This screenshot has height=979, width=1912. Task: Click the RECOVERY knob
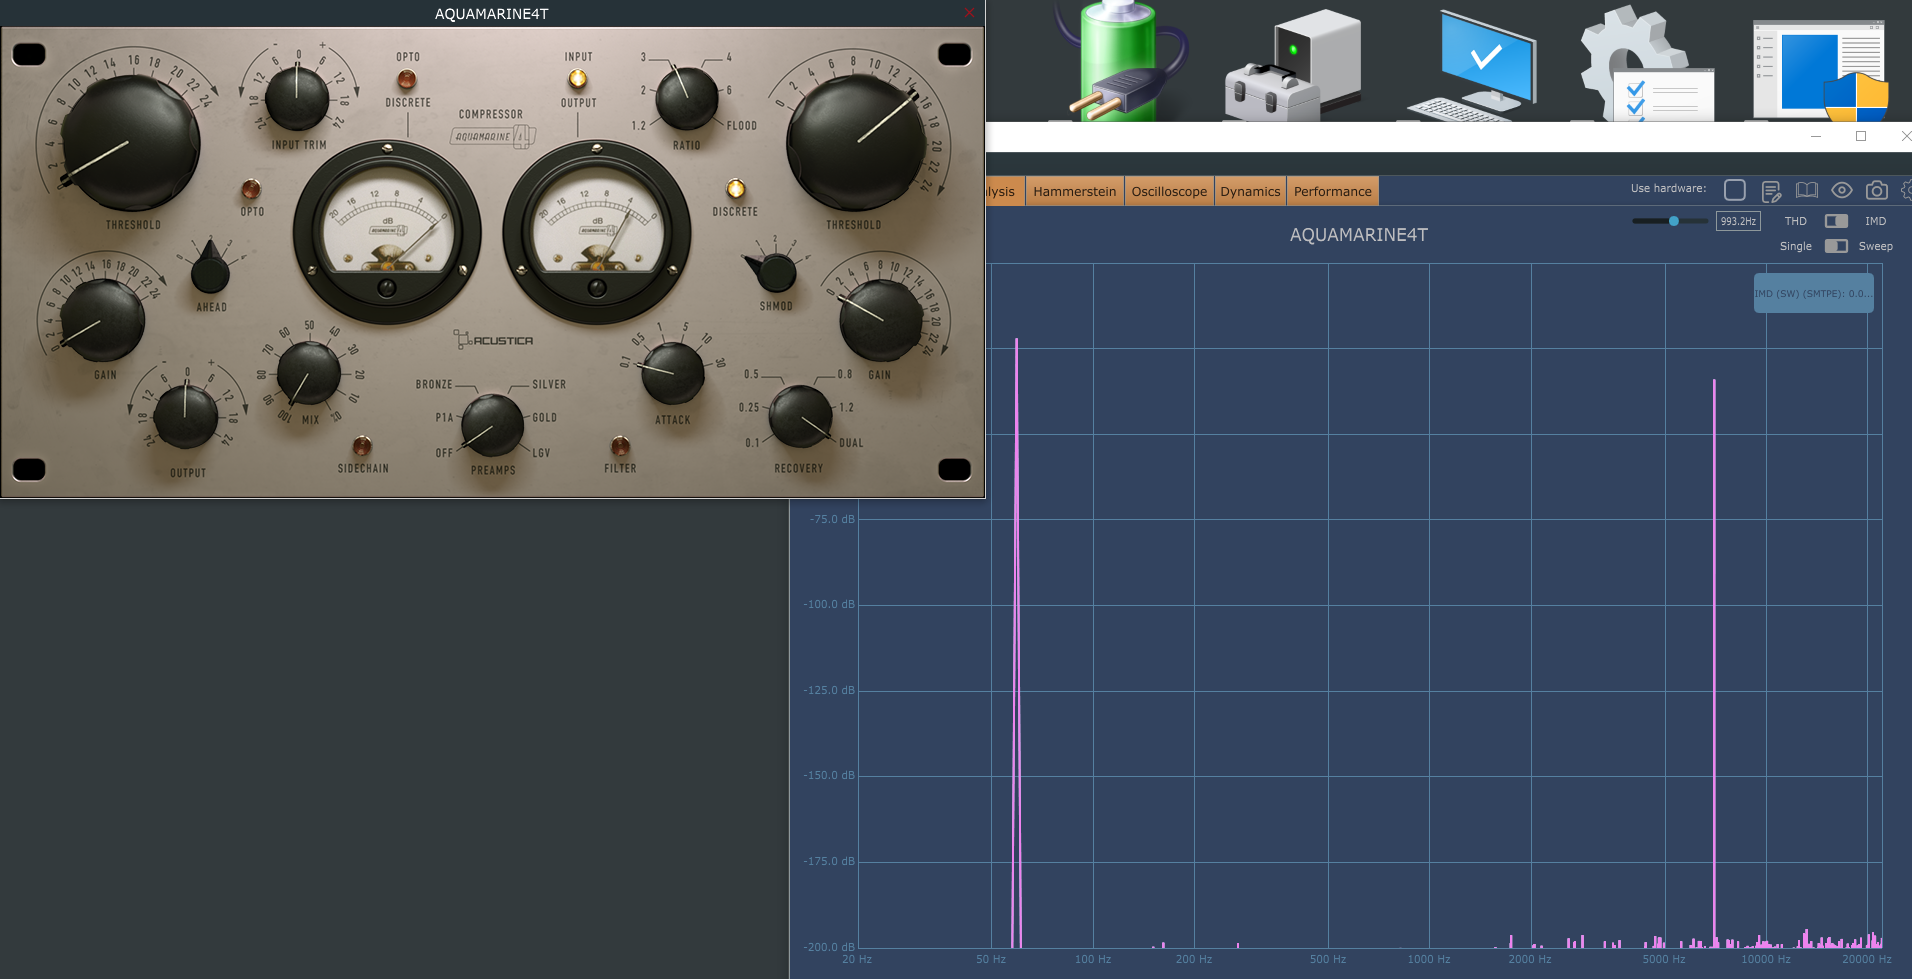pos(800,416)
